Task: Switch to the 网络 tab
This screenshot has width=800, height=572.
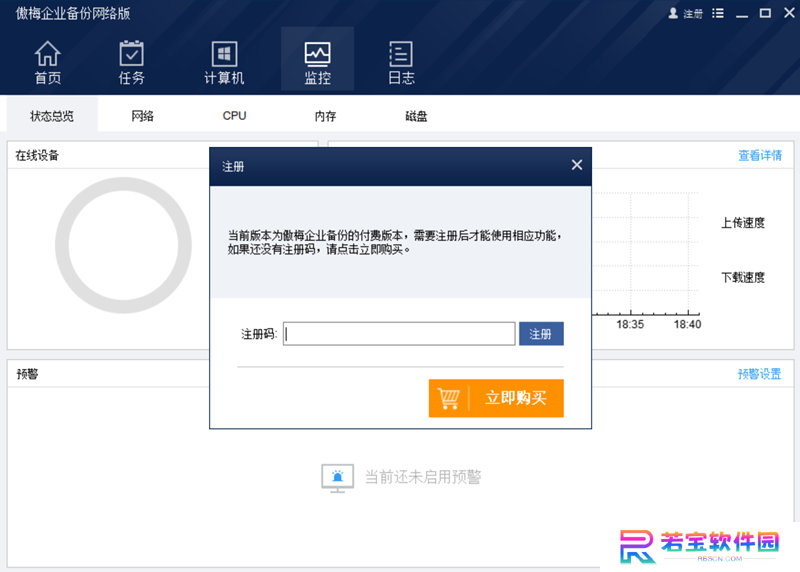Action: pyautogui.click(x=142, y=116)
